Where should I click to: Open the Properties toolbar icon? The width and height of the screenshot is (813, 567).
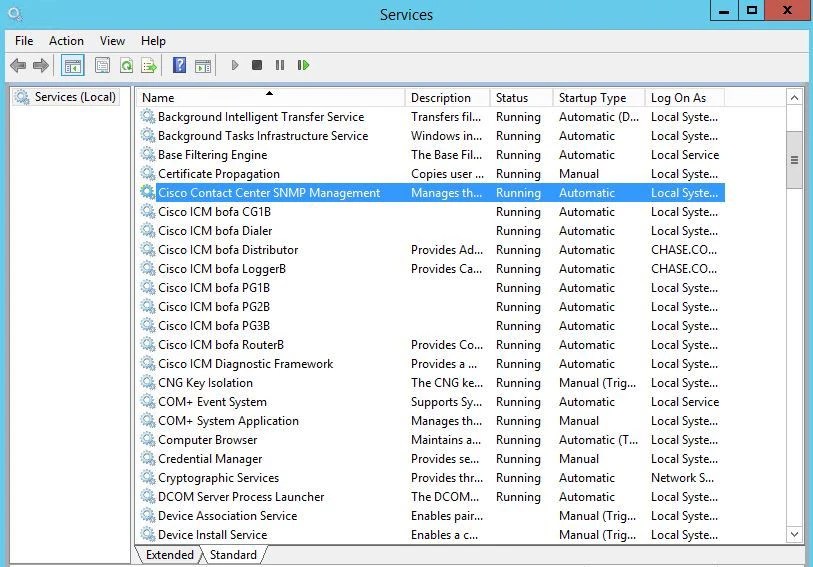tap(102, 65)
